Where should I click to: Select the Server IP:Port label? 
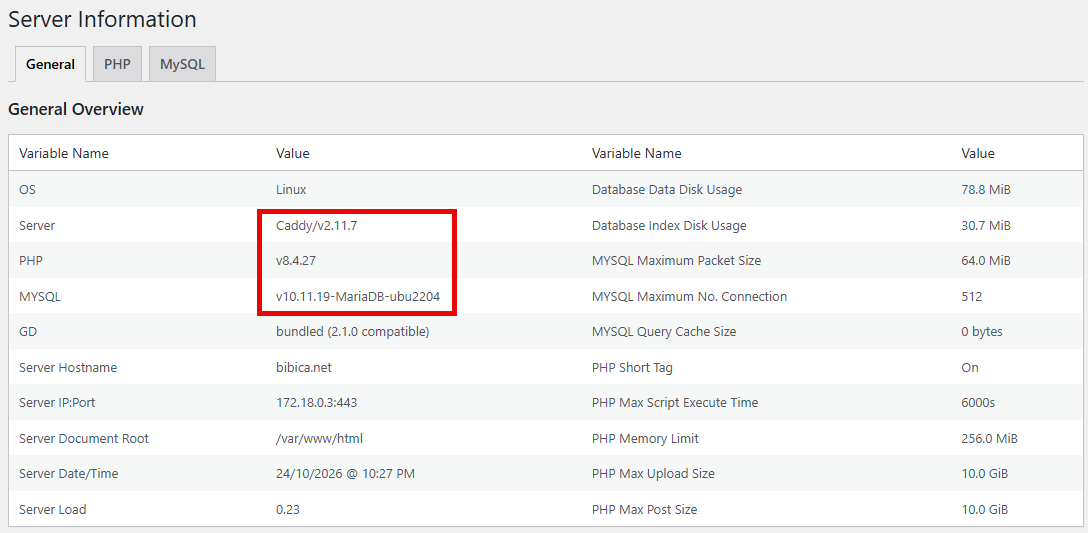(57, 403)
